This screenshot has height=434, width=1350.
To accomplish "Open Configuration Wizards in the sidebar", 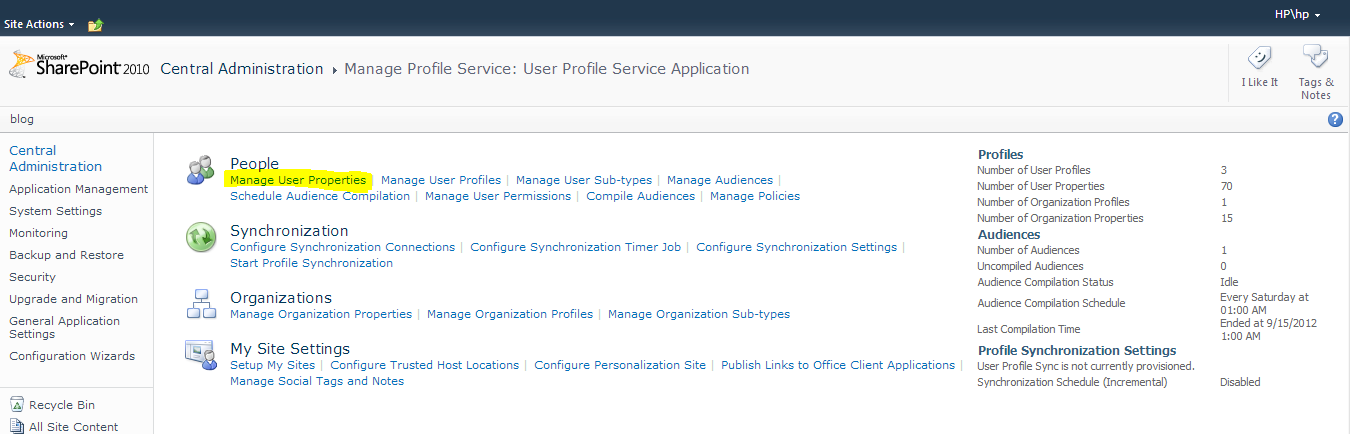I will click(x=72, y=356).
